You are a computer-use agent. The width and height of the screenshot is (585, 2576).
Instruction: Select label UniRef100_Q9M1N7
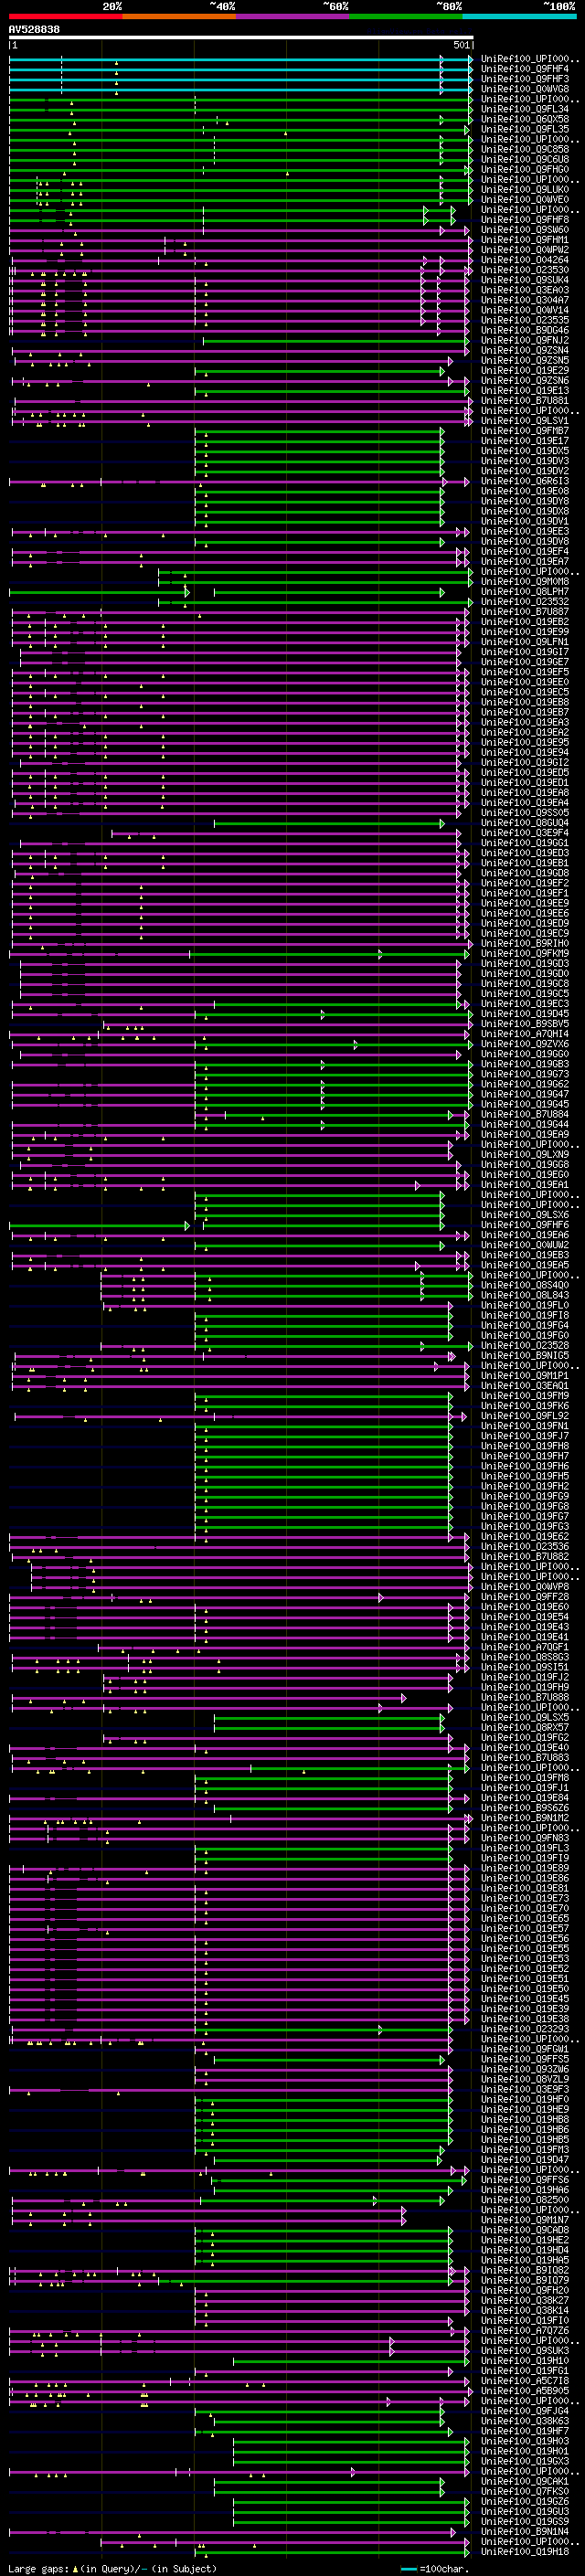[525, 2220]
